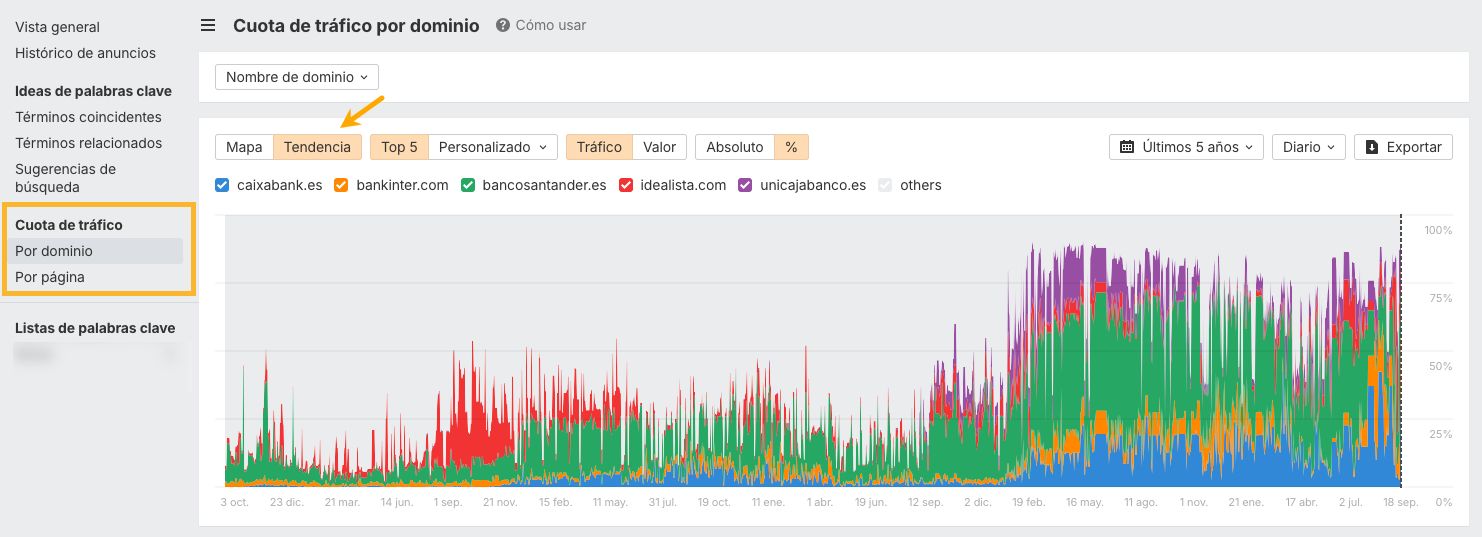The width and height of the screenshot is (1482, 537).
Task: Switch to the Mapa view tab
Action: pyautogui.click(x=244, y=147)
